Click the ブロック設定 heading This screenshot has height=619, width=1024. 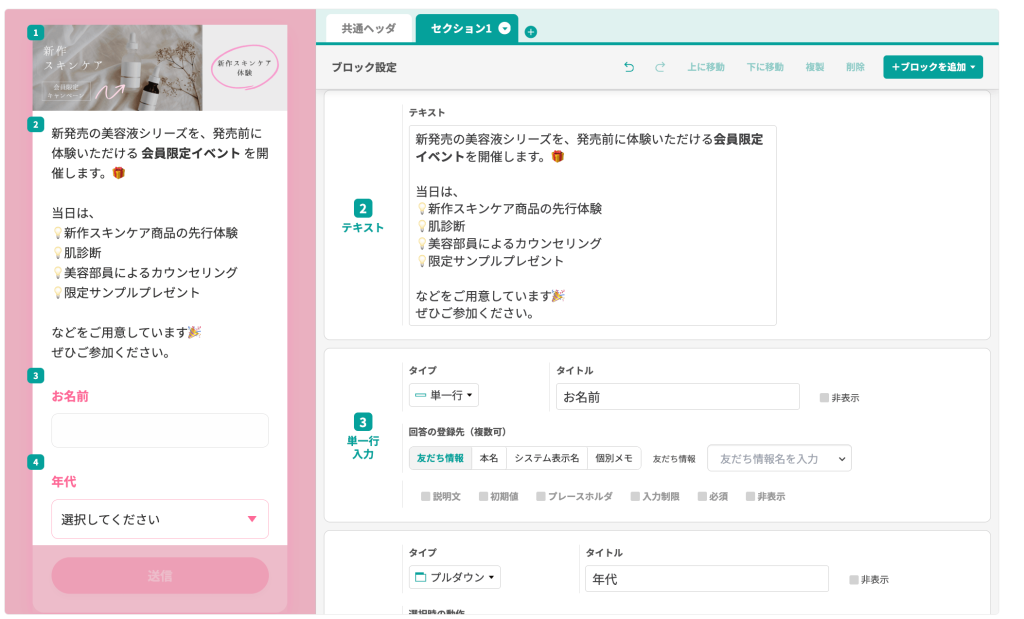(x=364, y=67)
